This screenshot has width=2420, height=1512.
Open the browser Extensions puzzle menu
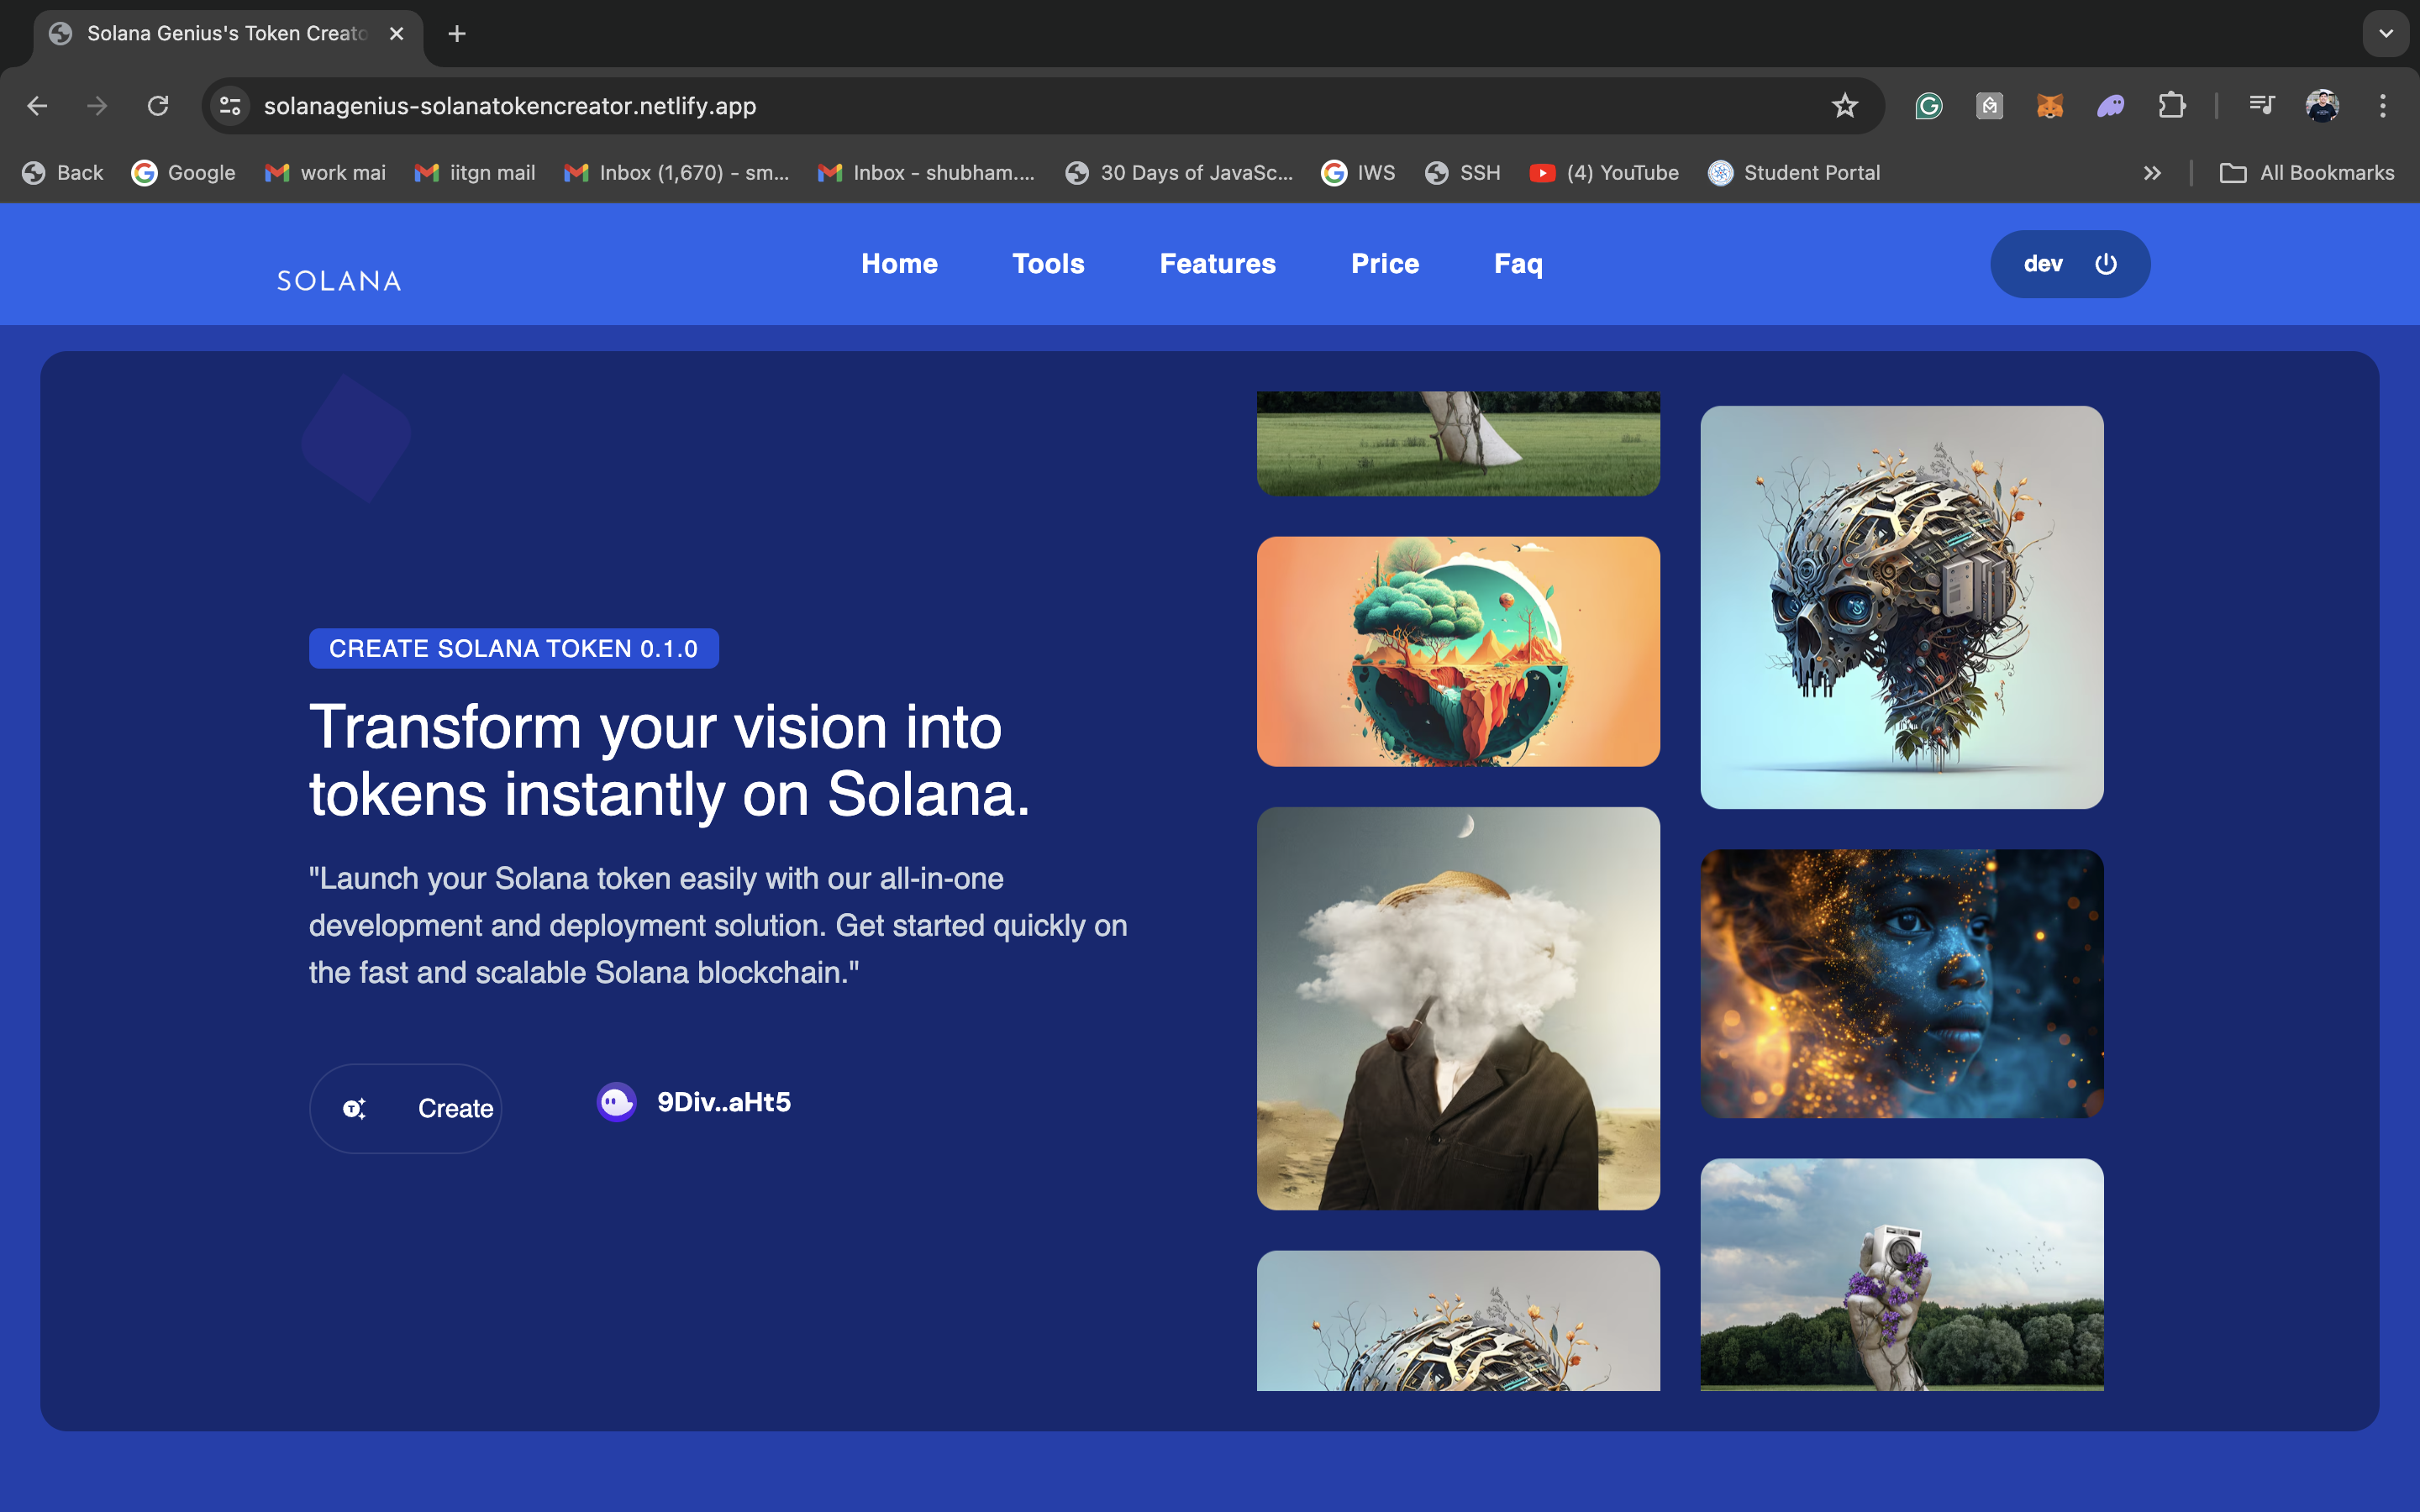[x=2171, y=106]
